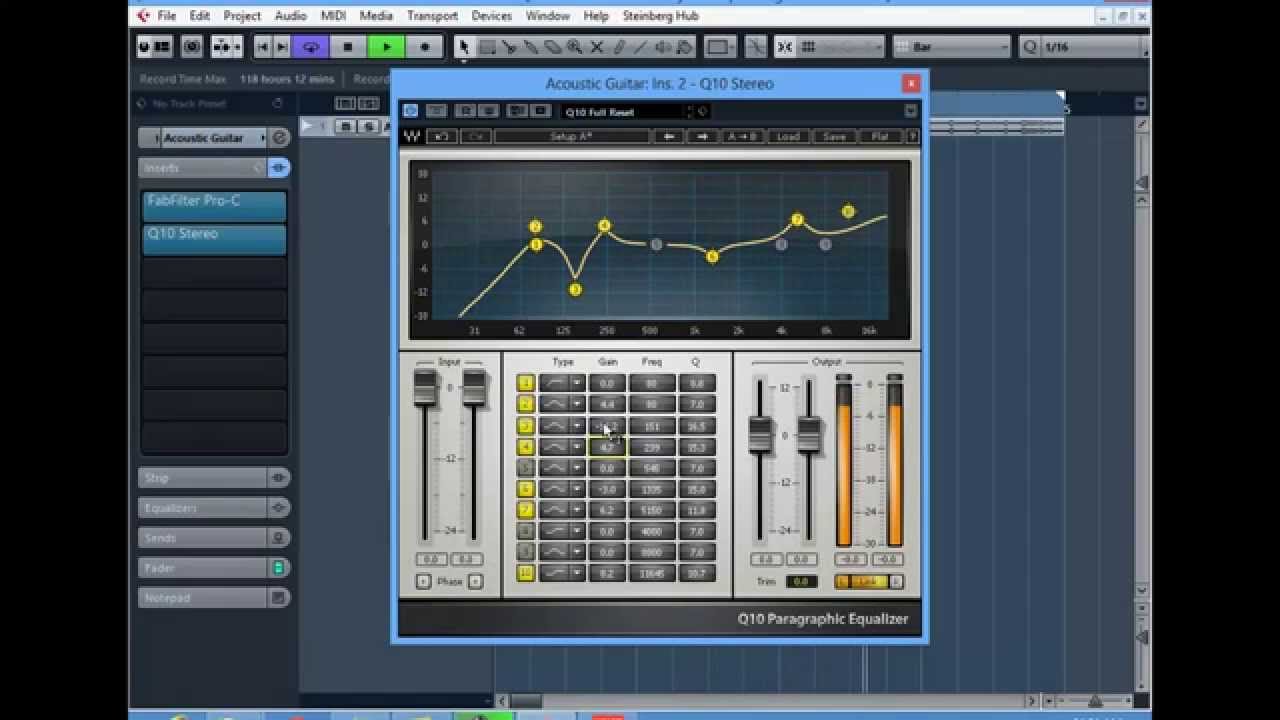Click the left Output fader handle
Screen dimensions: 1280x720
(x=760, y=435)
